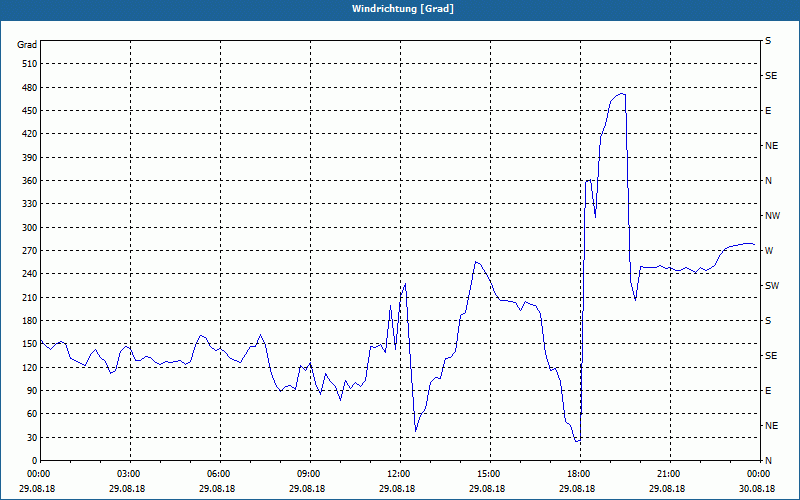This screenshot has height=500, width=800.
Task: Click the 'Windrichtung [Grad]' chart title
Action: click(x=403, y=9)
